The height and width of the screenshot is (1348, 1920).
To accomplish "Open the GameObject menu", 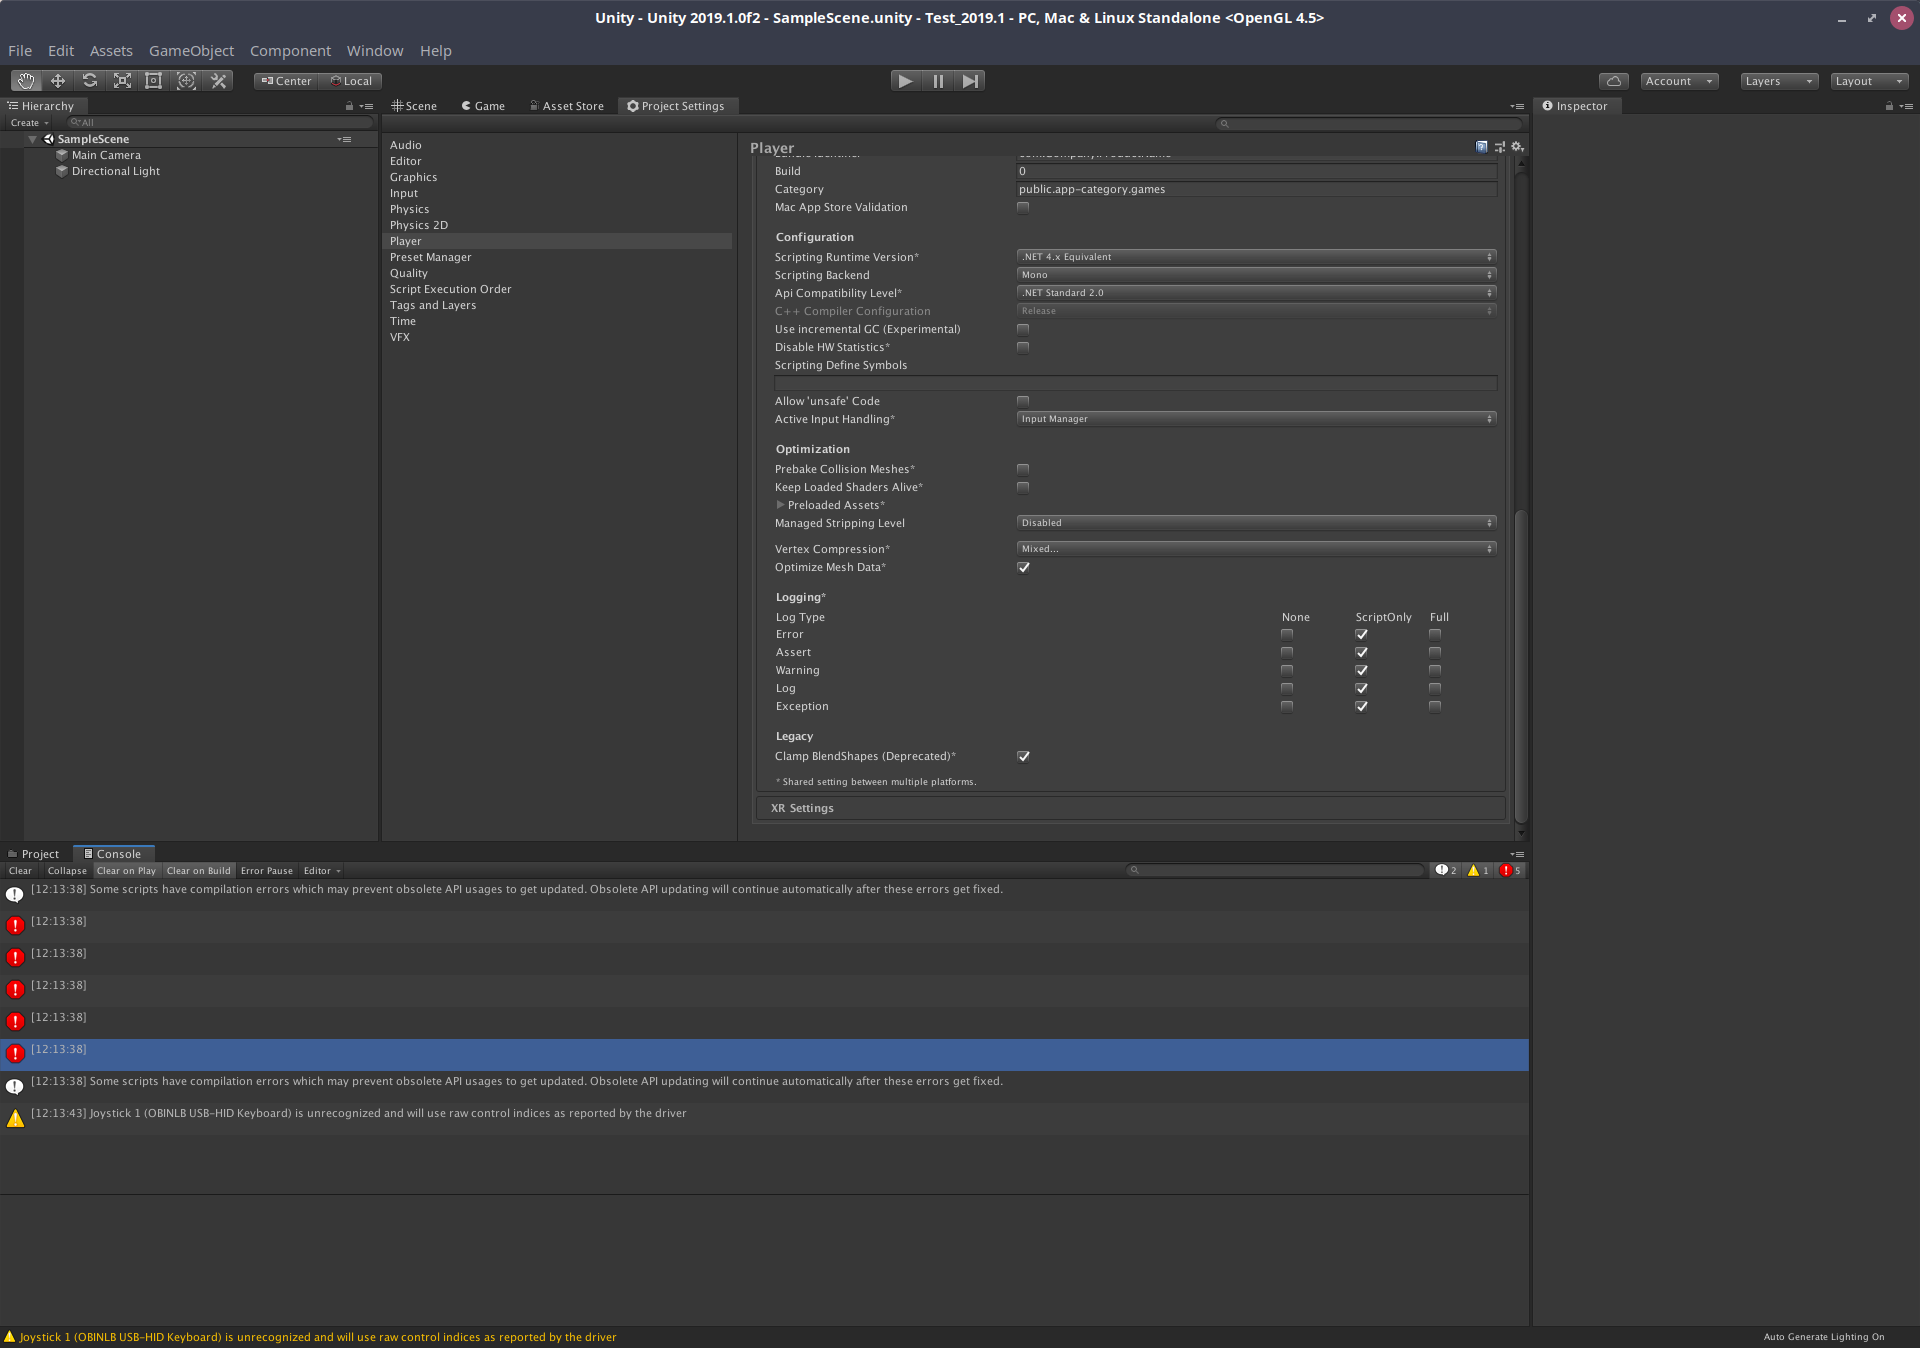I will (191, 51).
